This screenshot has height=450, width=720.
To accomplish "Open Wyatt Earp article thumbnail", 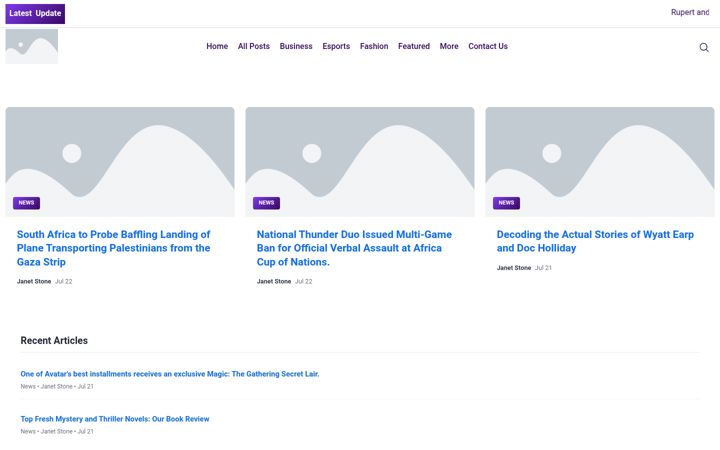I will [x=600, y=162].
